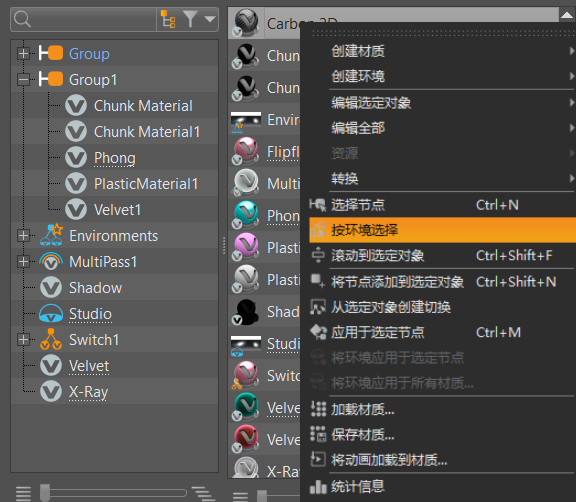The image size is (576, 502).
Task: Click the Group1 orange group icon
Action: 51,79
